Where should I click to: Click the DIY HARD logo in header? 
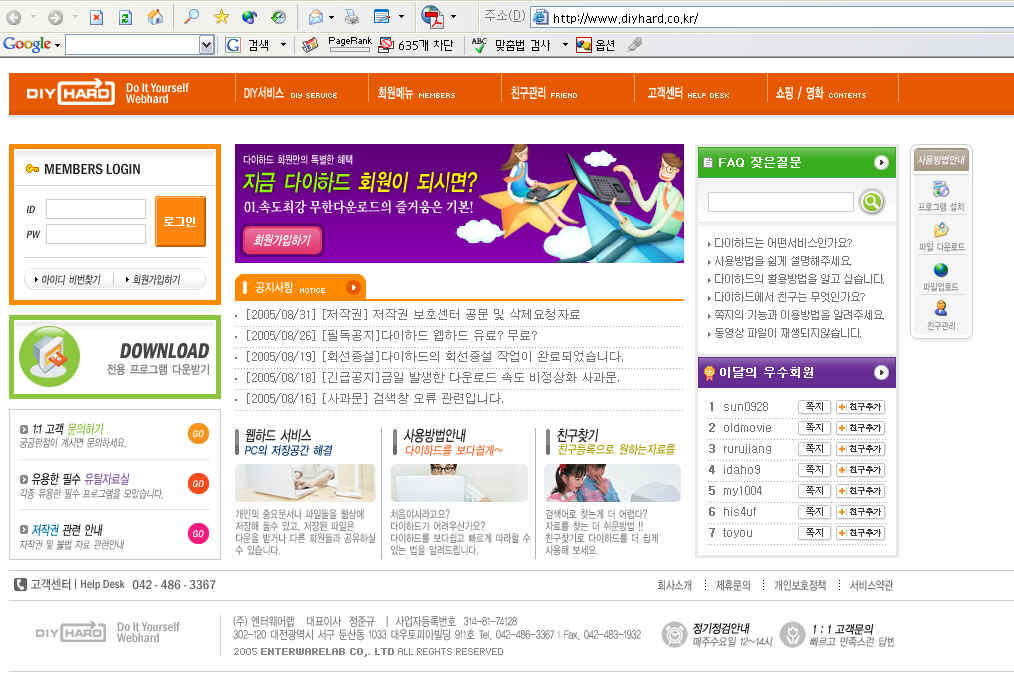(70, 92)
